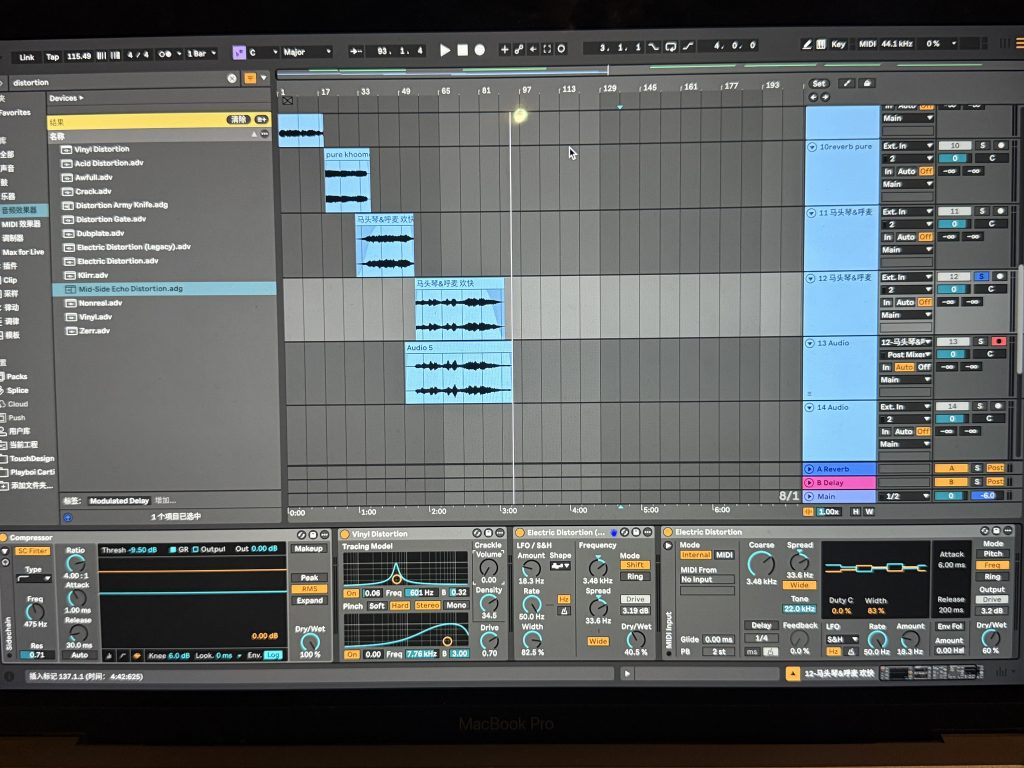Click the arrangement Record button

pos(480,50)
